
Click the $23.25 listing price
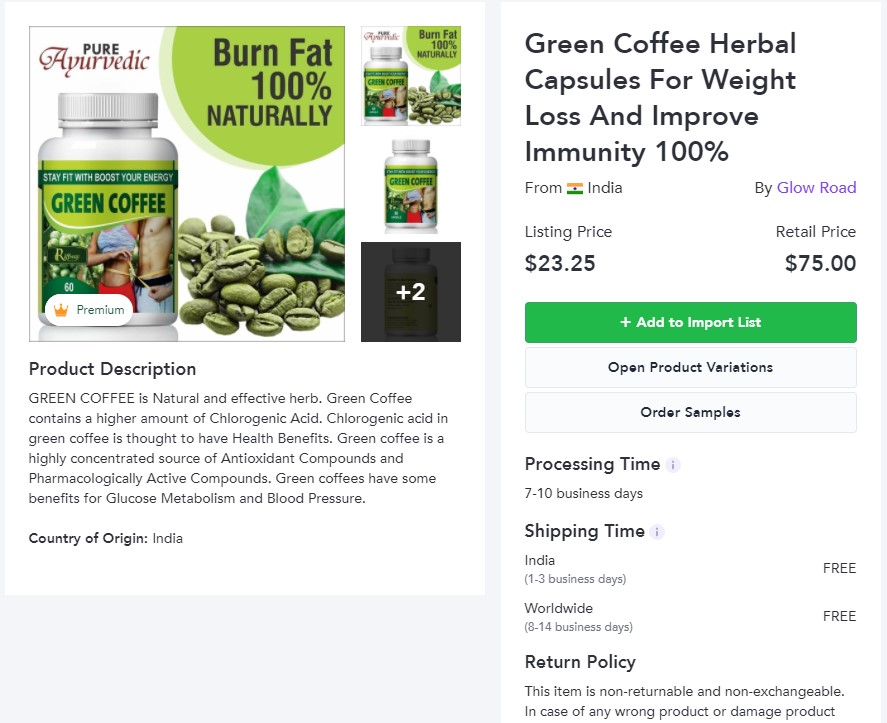point(560,264)
